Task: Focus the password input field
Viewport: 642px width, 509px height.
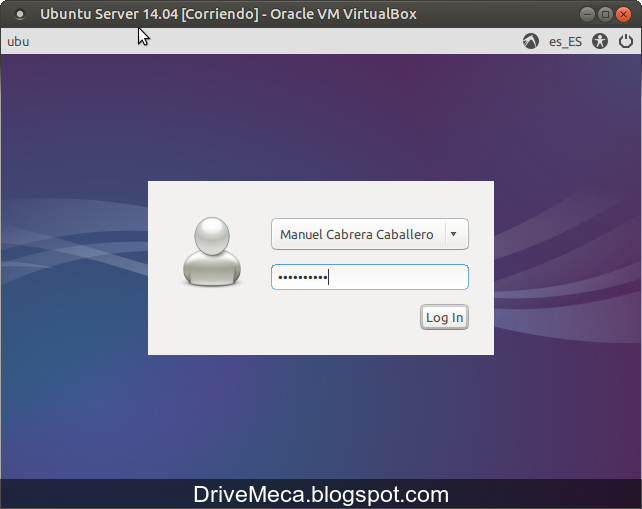Action: pyautogui.click(x=370, y=277)
